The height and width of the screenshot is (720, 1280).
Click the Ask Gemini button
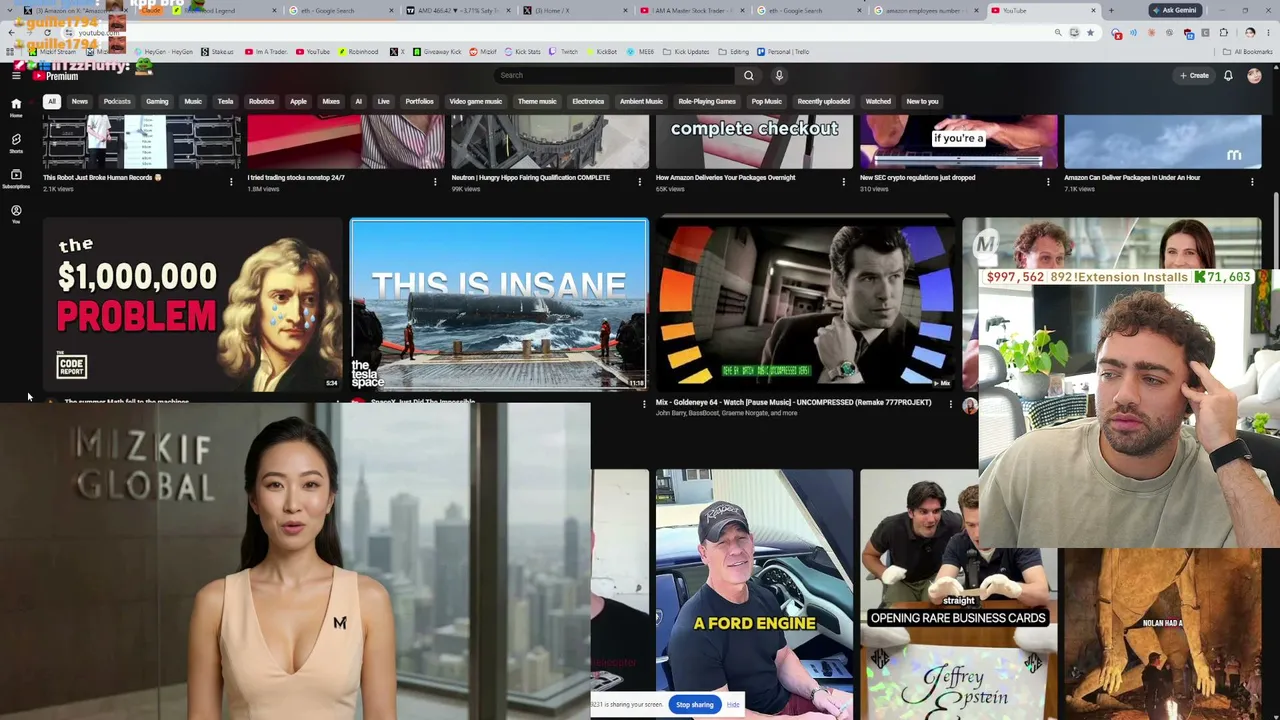coord(1174,10)
